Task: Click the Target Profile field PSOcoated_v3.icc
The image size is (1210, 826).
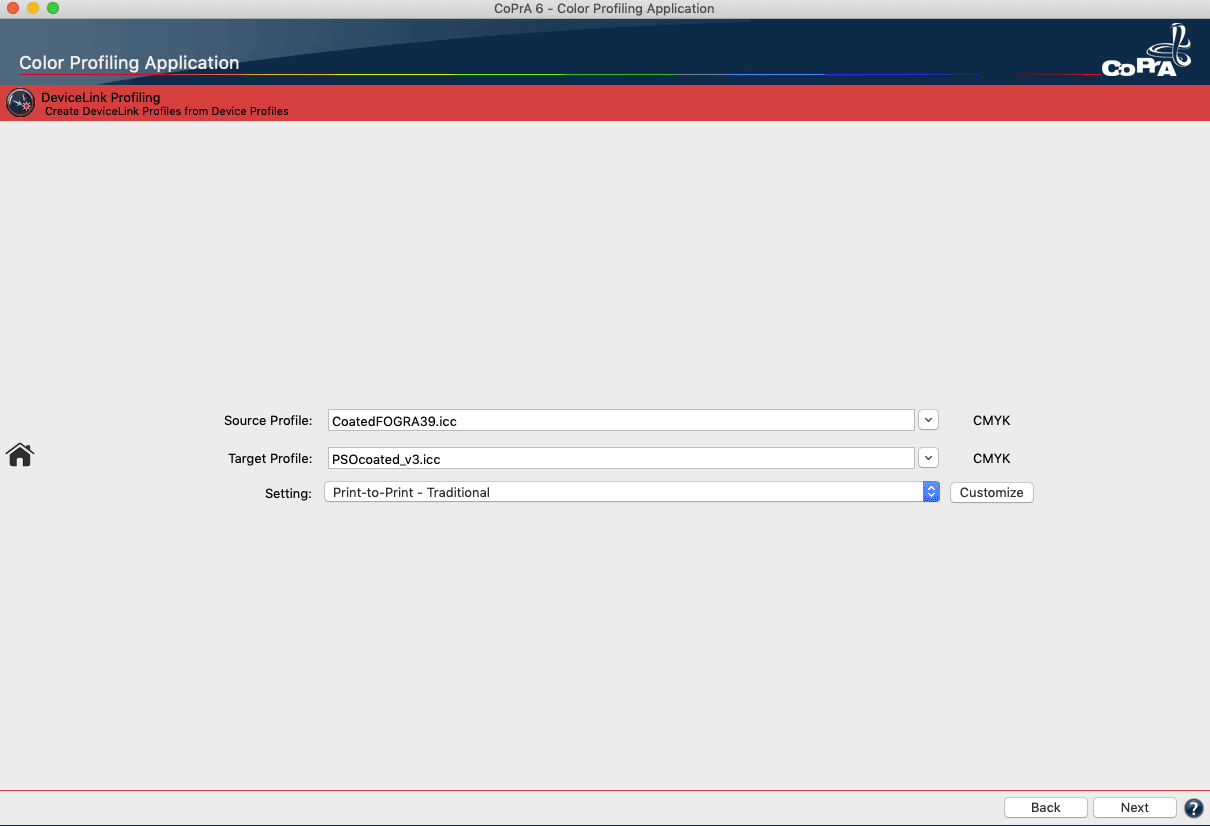Action: coord(621,459)
